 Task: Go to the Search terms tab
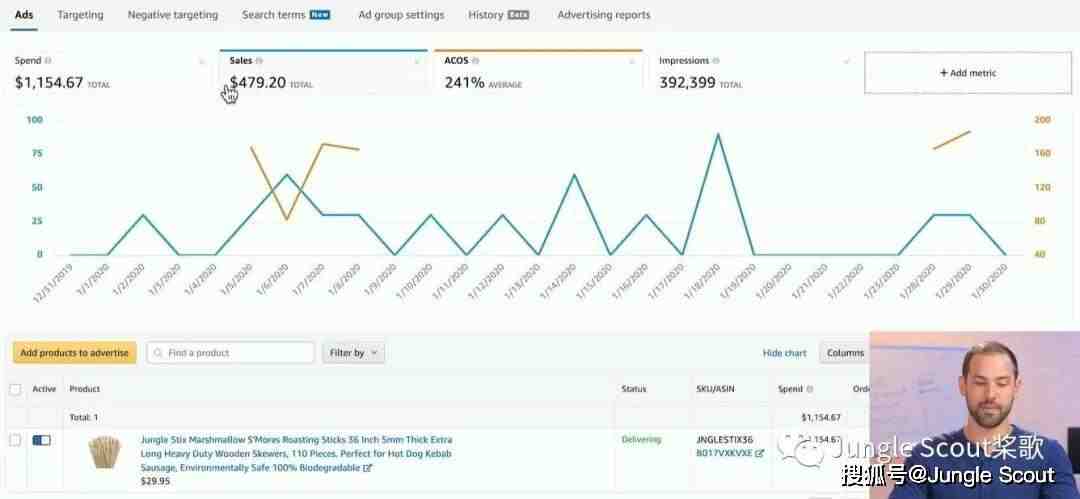pyautogui.click(x=286, y=14)
